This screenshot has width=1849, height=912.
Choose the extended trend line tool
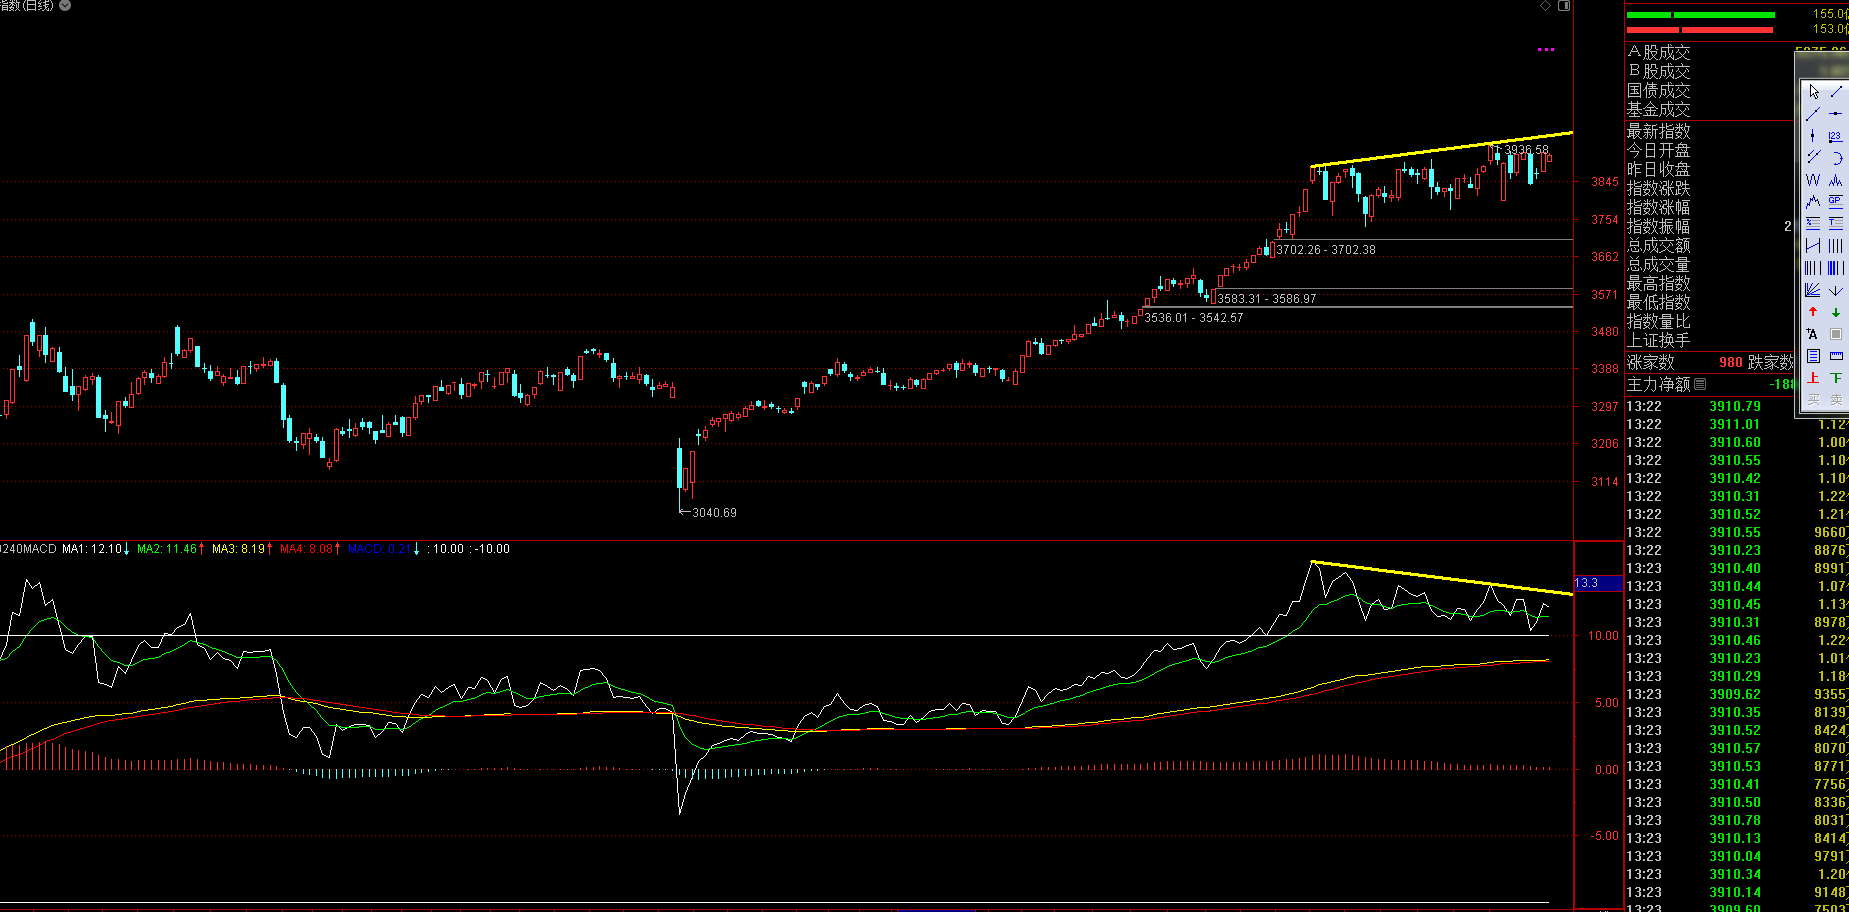pyautogui.click(x=1813, y=114)
